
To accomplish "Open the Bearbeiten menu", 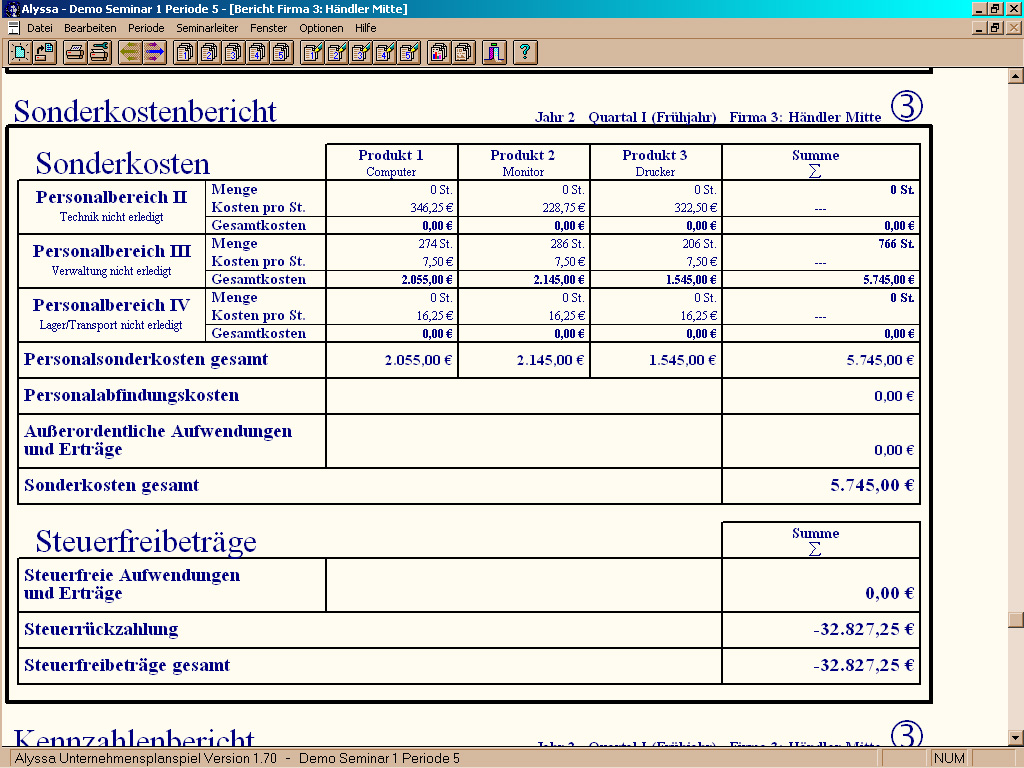I will [x=90, y=28].
